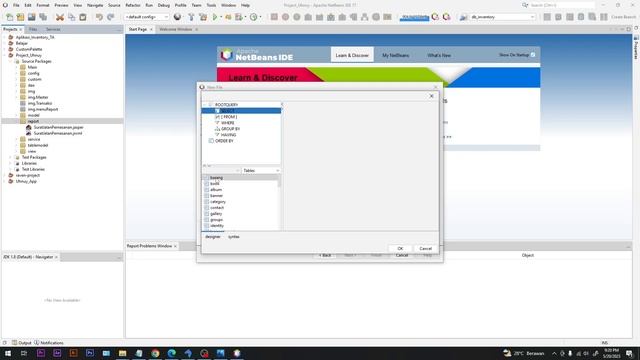
Task: Switch to the Files tab
Action: point(33,29)
